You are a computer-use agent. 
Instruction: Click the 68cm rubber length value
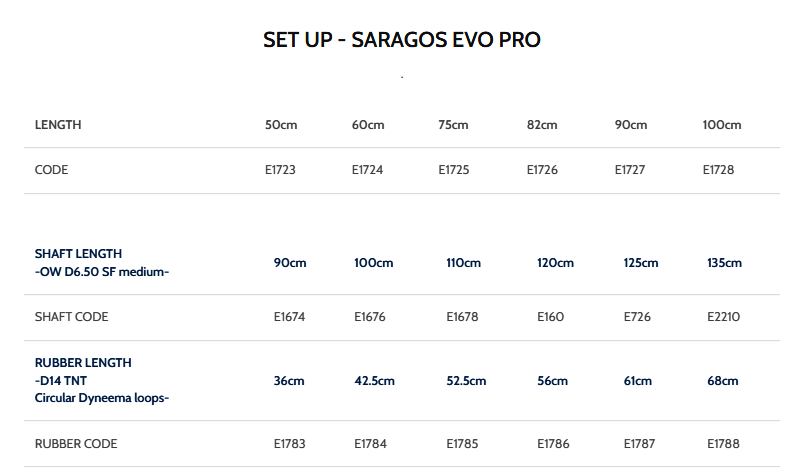(722, 381)
